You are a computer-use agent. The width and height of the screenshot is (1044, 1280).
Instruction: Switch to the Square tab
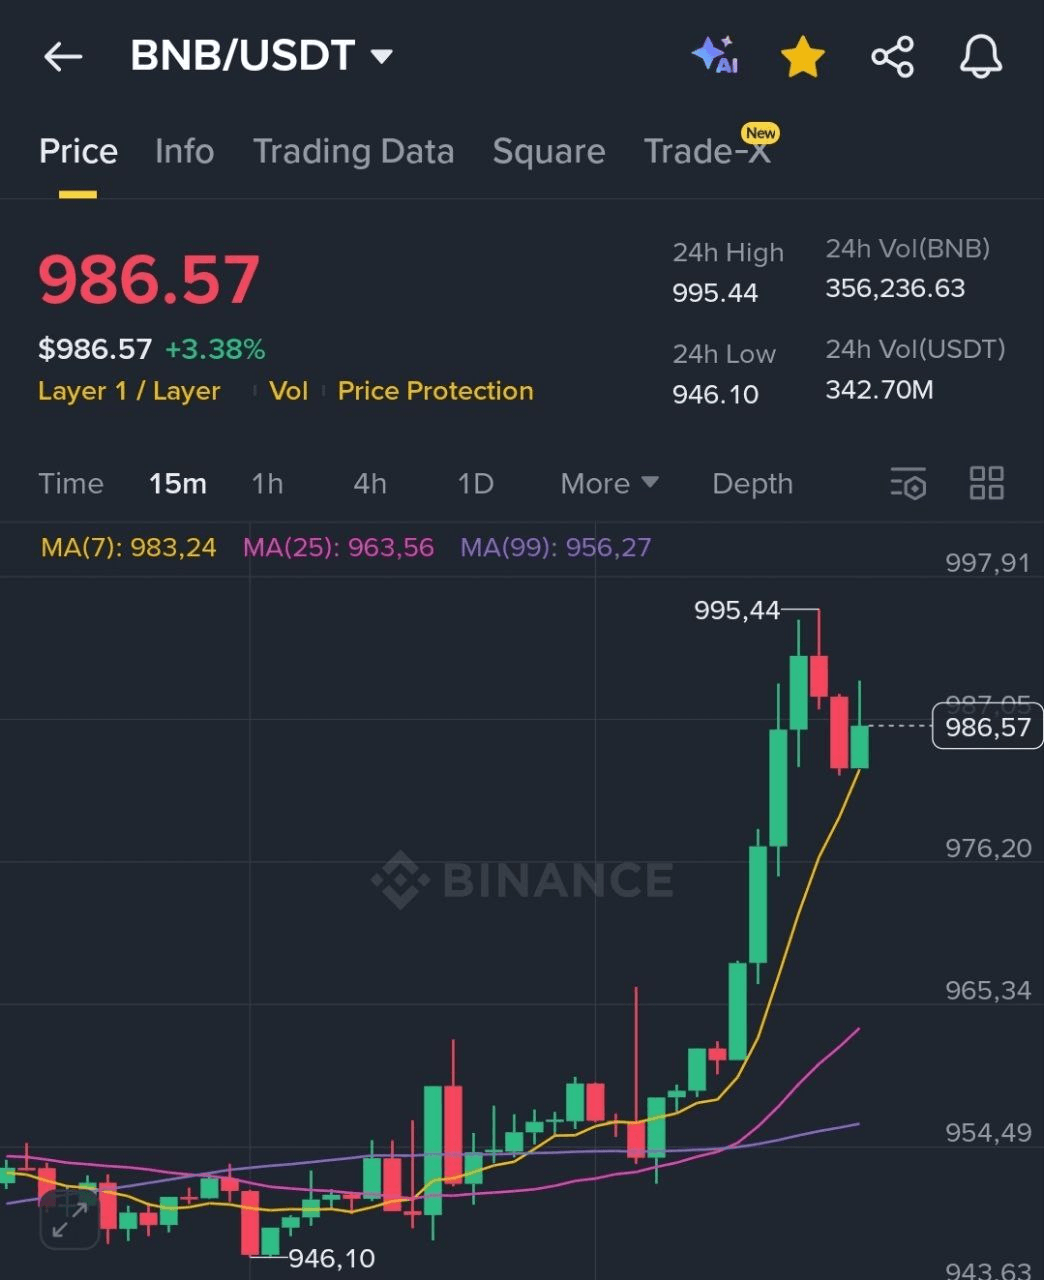point(548,151)
